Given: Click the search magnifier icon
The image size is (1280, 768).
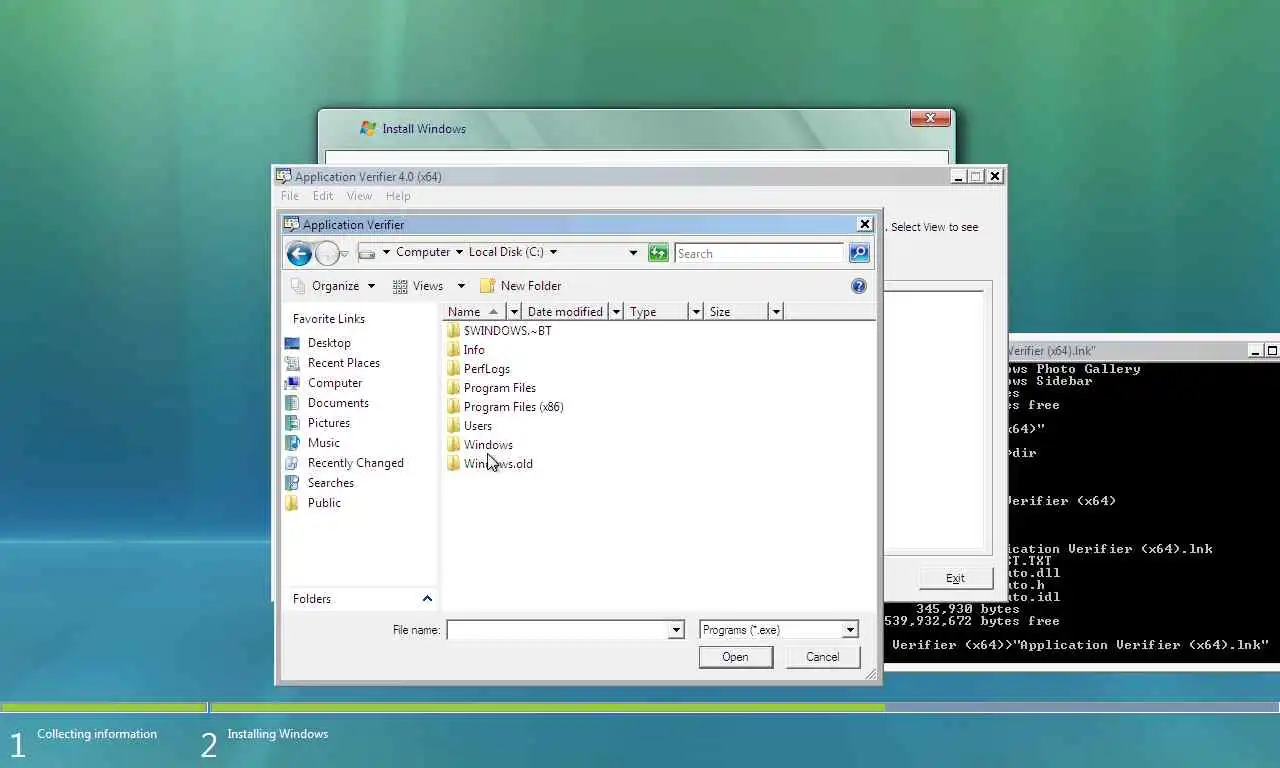Looking at the screenshot, I should click(859, 253).
